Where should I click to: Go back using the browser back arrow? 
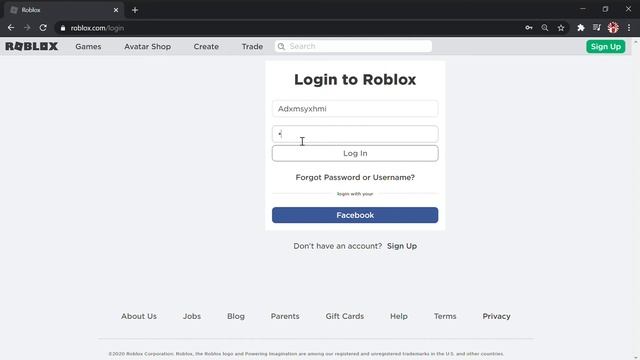click(11, 28)
